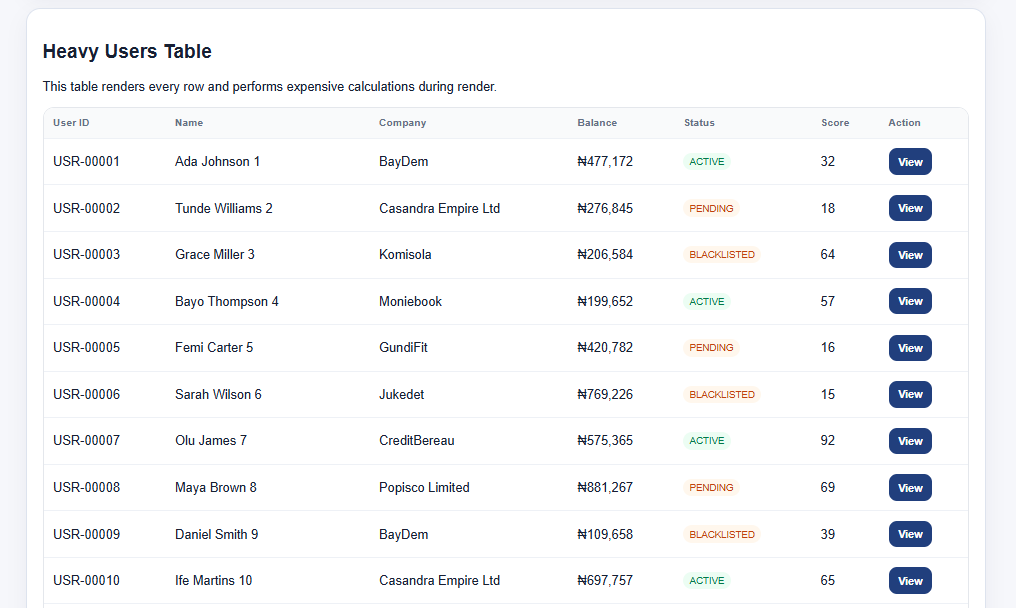Open View for Sarah Wilson 6
This screenshot has height=608, width=1016.
pyautogui.click(x=910, y=394)
